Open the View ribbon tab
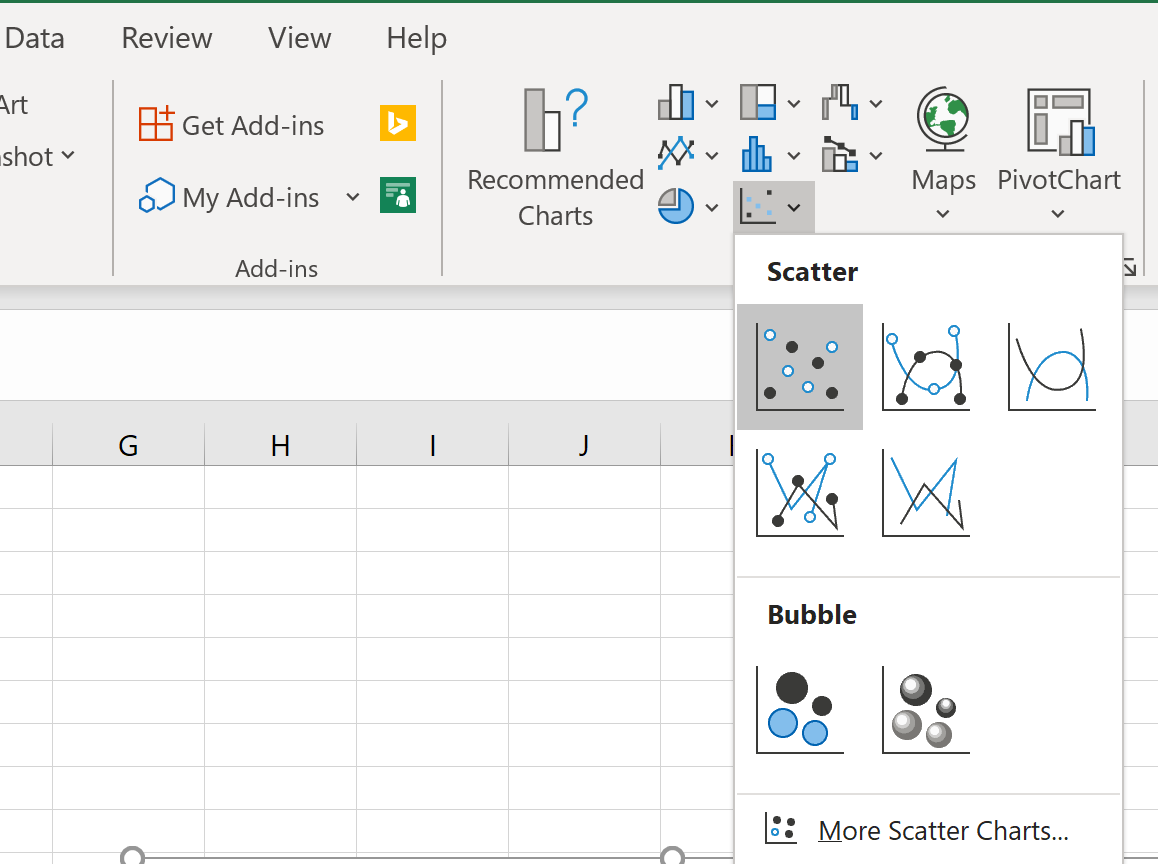 click(x=299, y=38)
